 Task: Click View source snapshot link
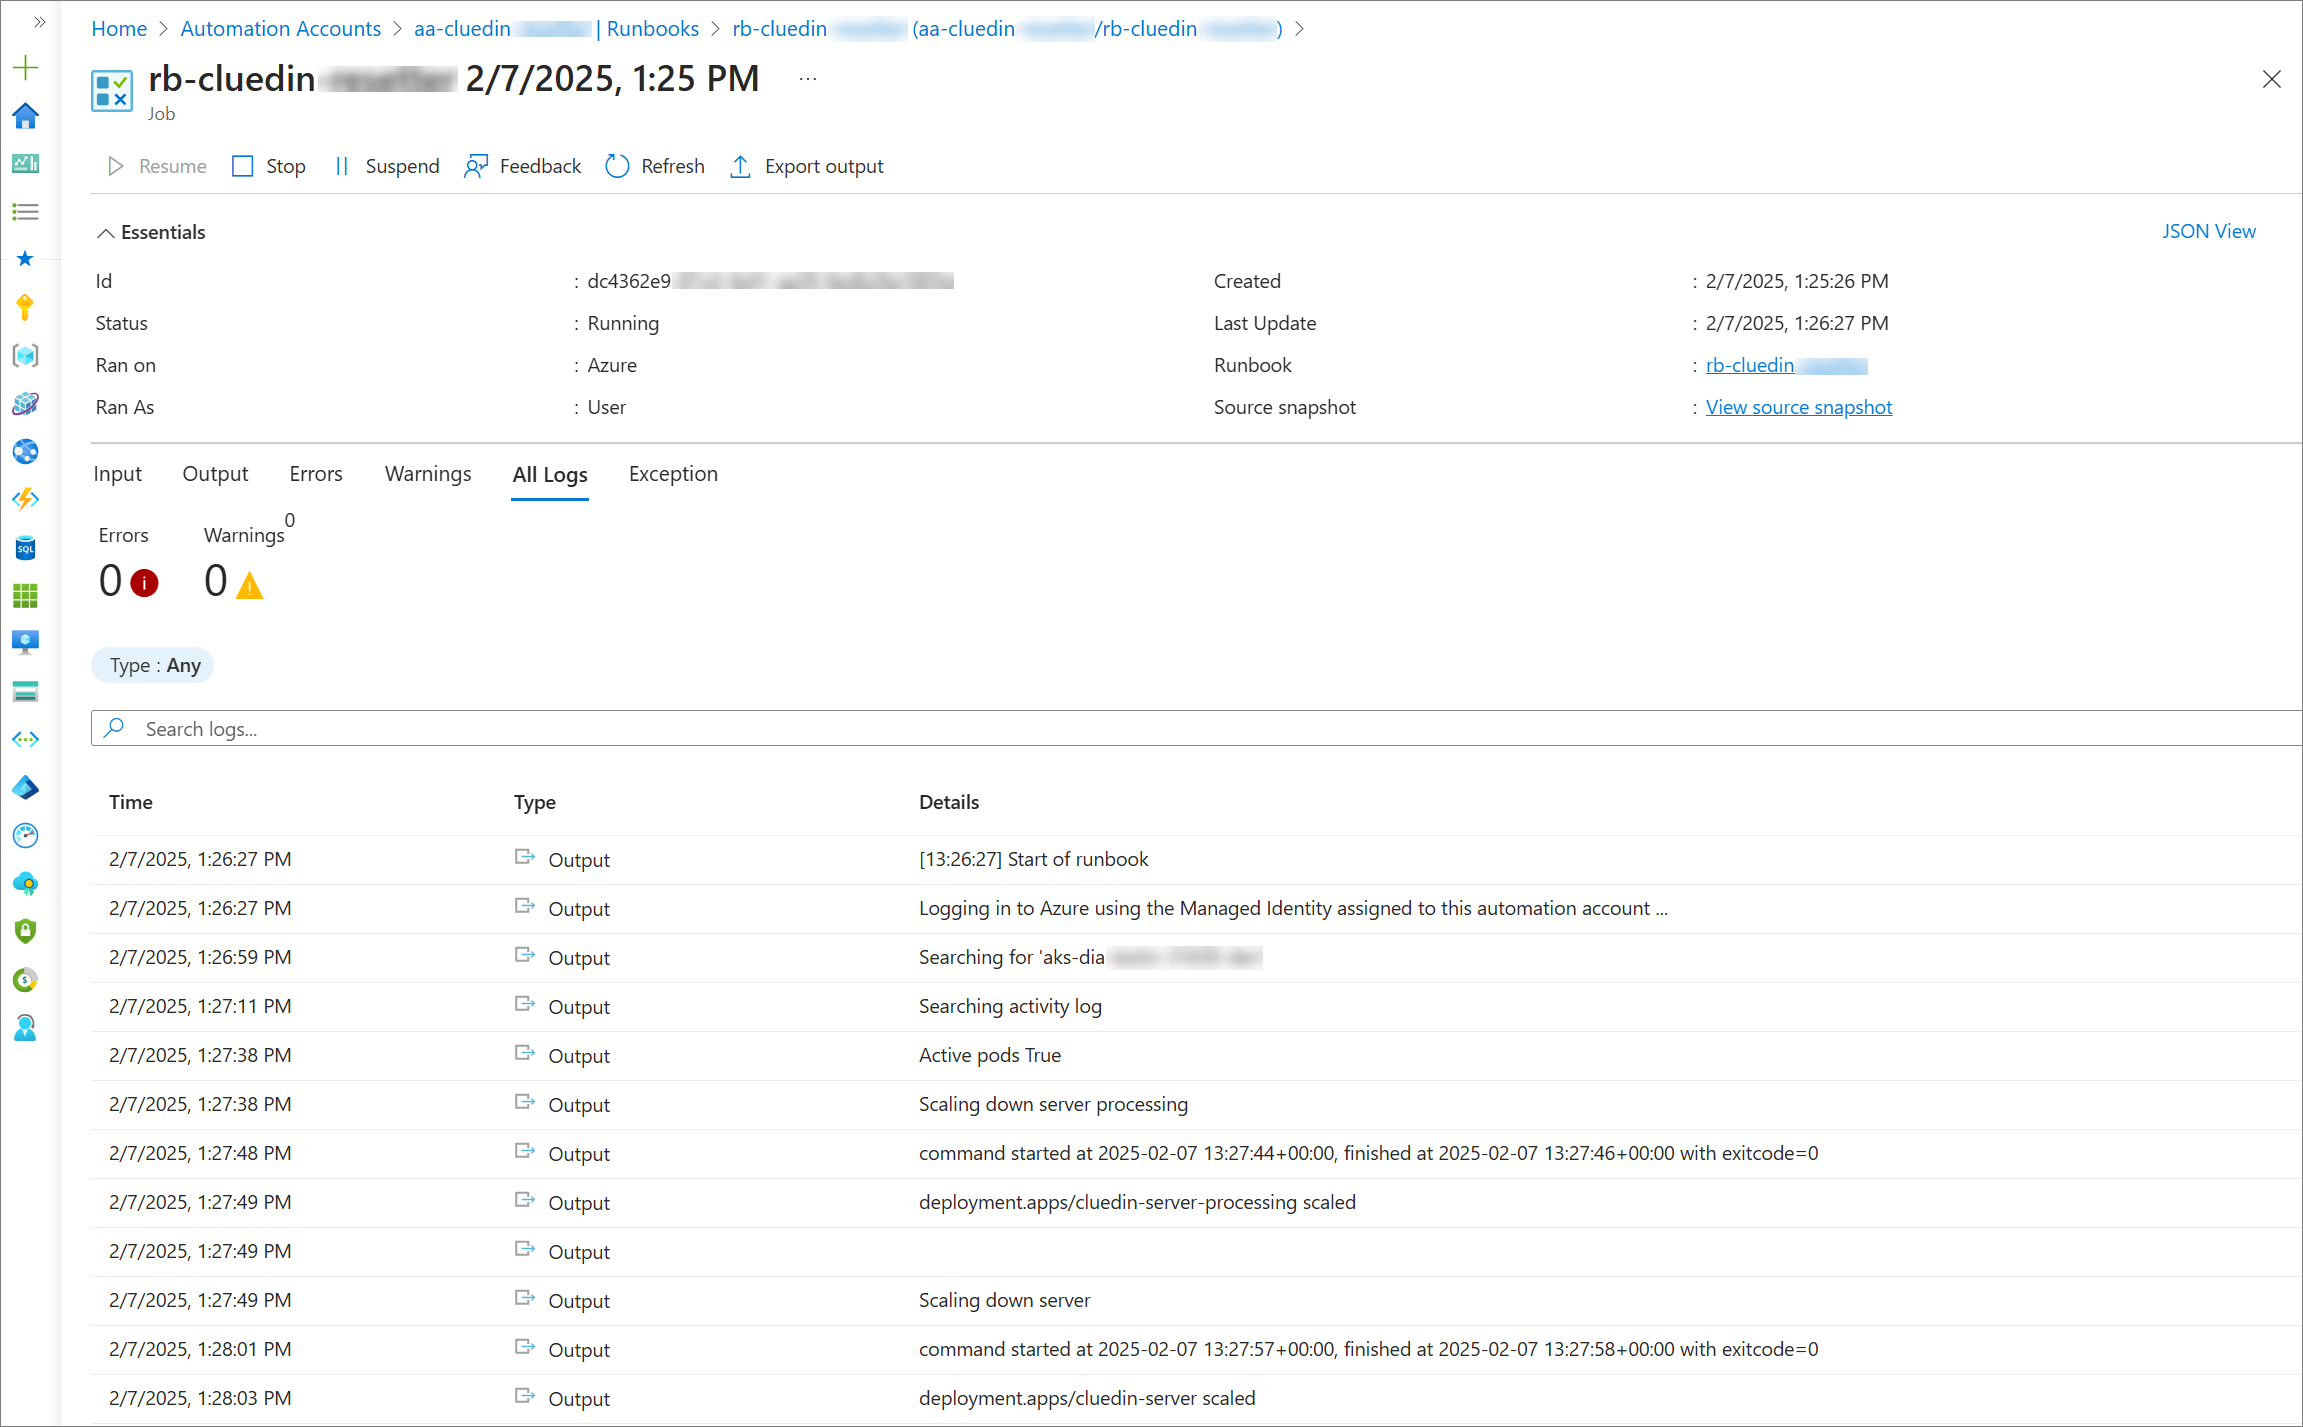[x=1798, y=407]
